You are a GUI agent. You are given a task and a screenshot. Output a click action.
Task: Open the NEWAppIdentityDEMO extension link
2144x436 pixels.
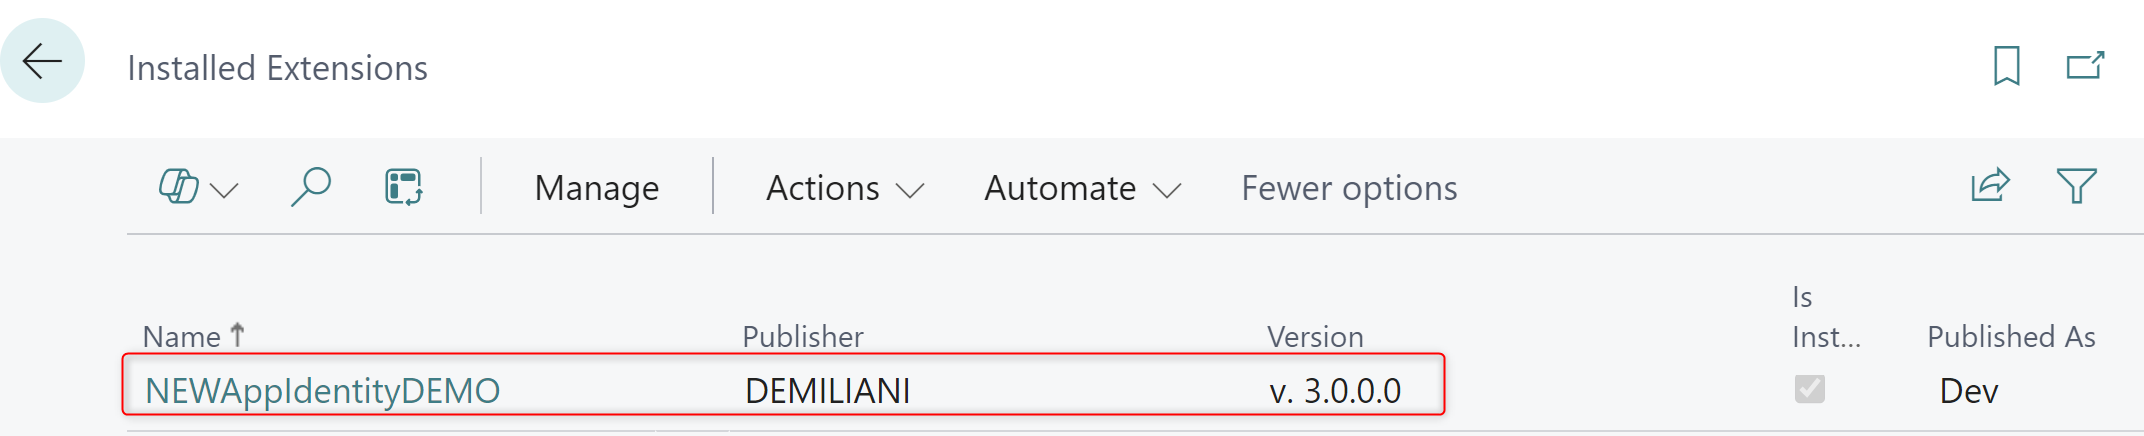coord(322,390)
